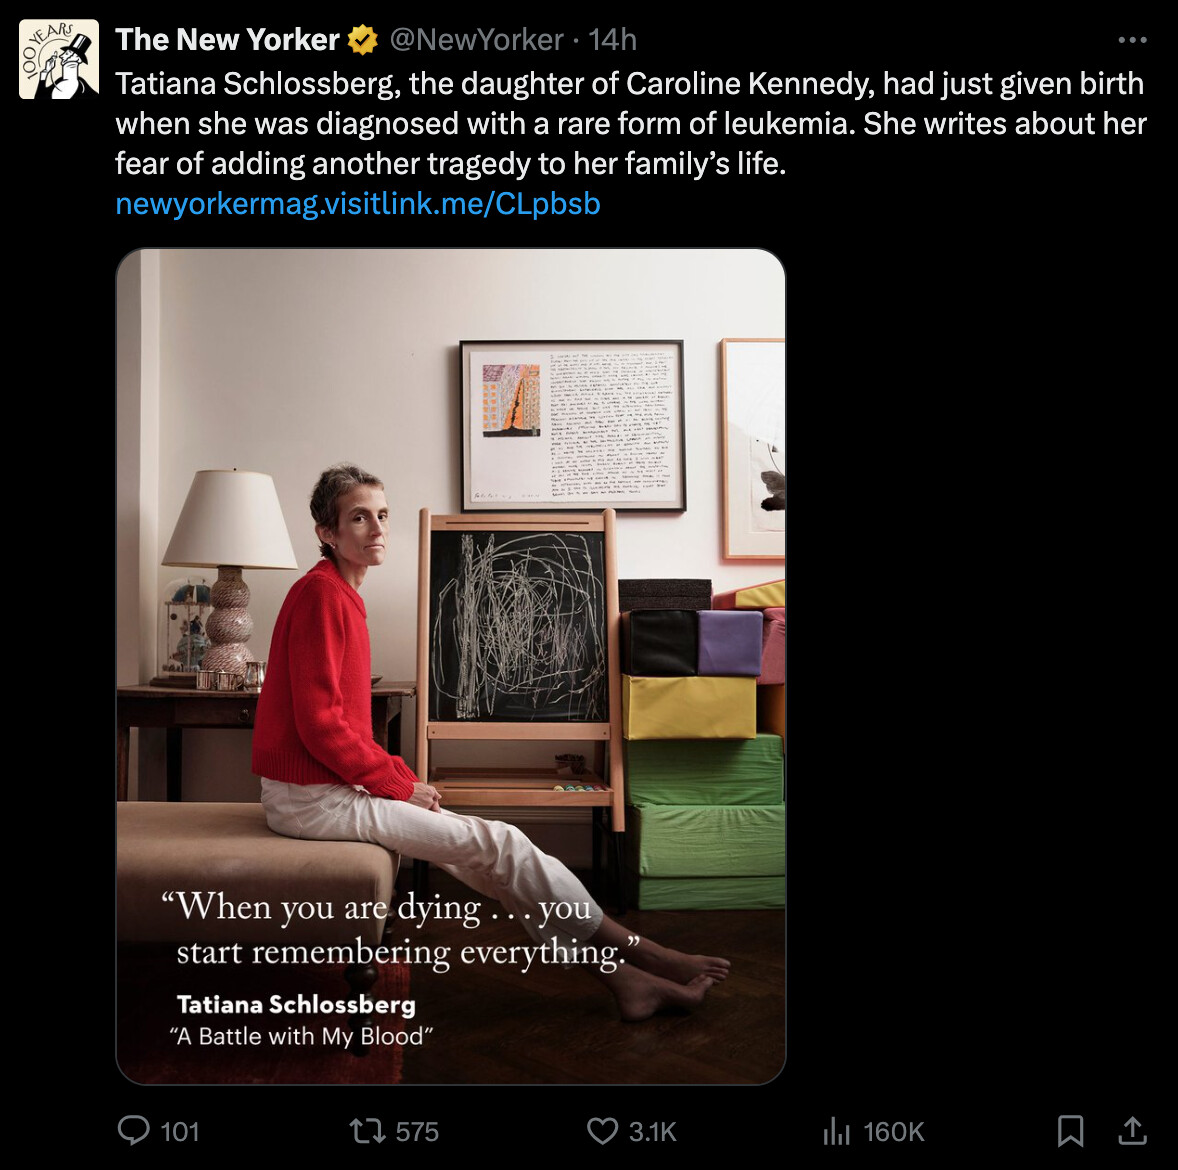
Task: Click the 160K views count
Action: (x=893, y=1131)
